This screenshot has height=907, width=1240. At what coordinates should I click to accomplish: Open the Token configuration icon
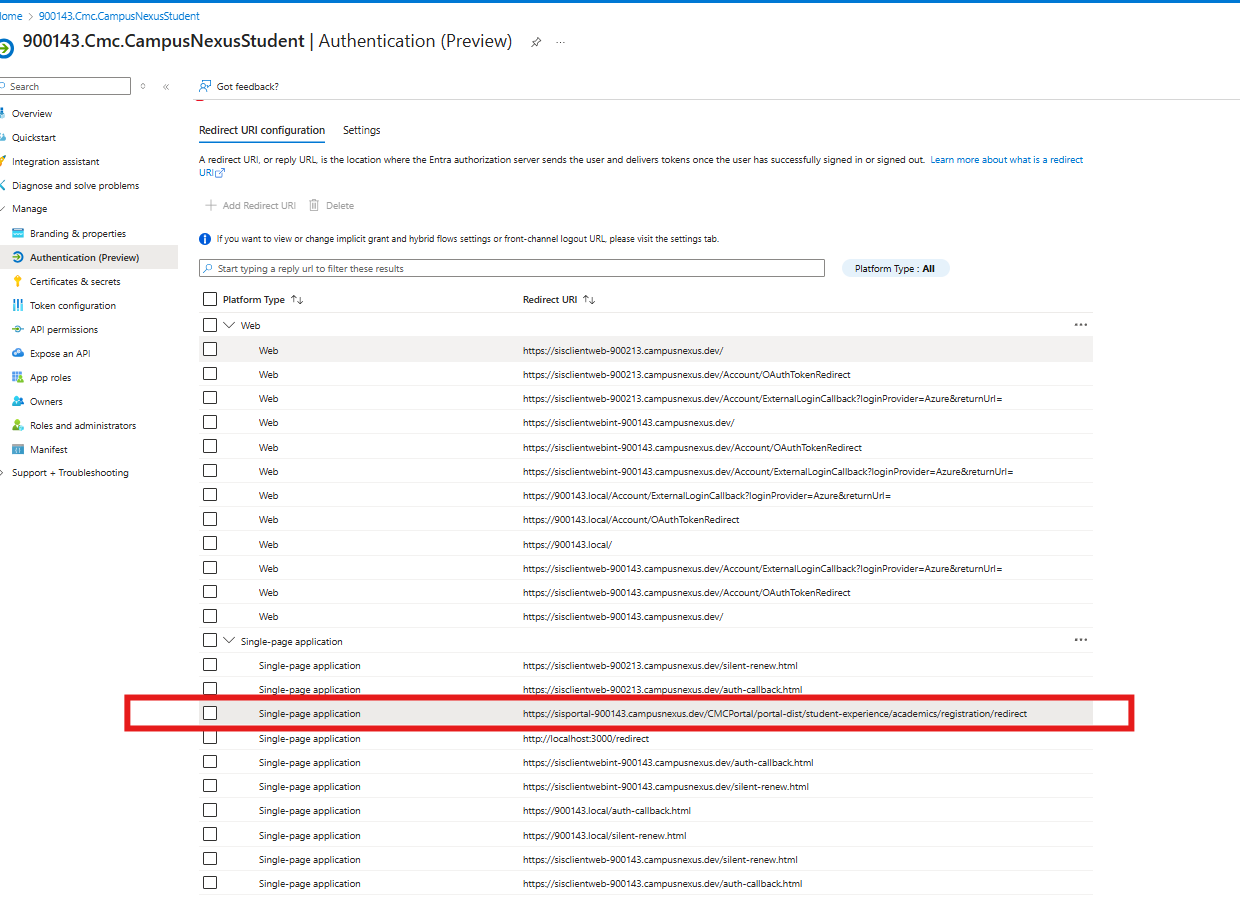point(18,305)
